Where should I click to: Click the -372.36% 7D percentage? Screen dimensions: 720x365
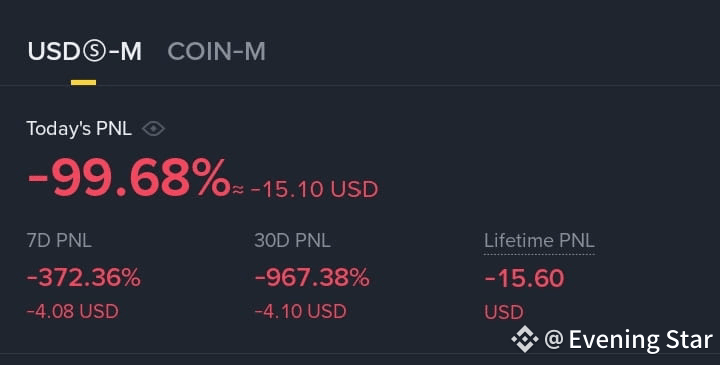pyautogui.click(x=84, y=278)
